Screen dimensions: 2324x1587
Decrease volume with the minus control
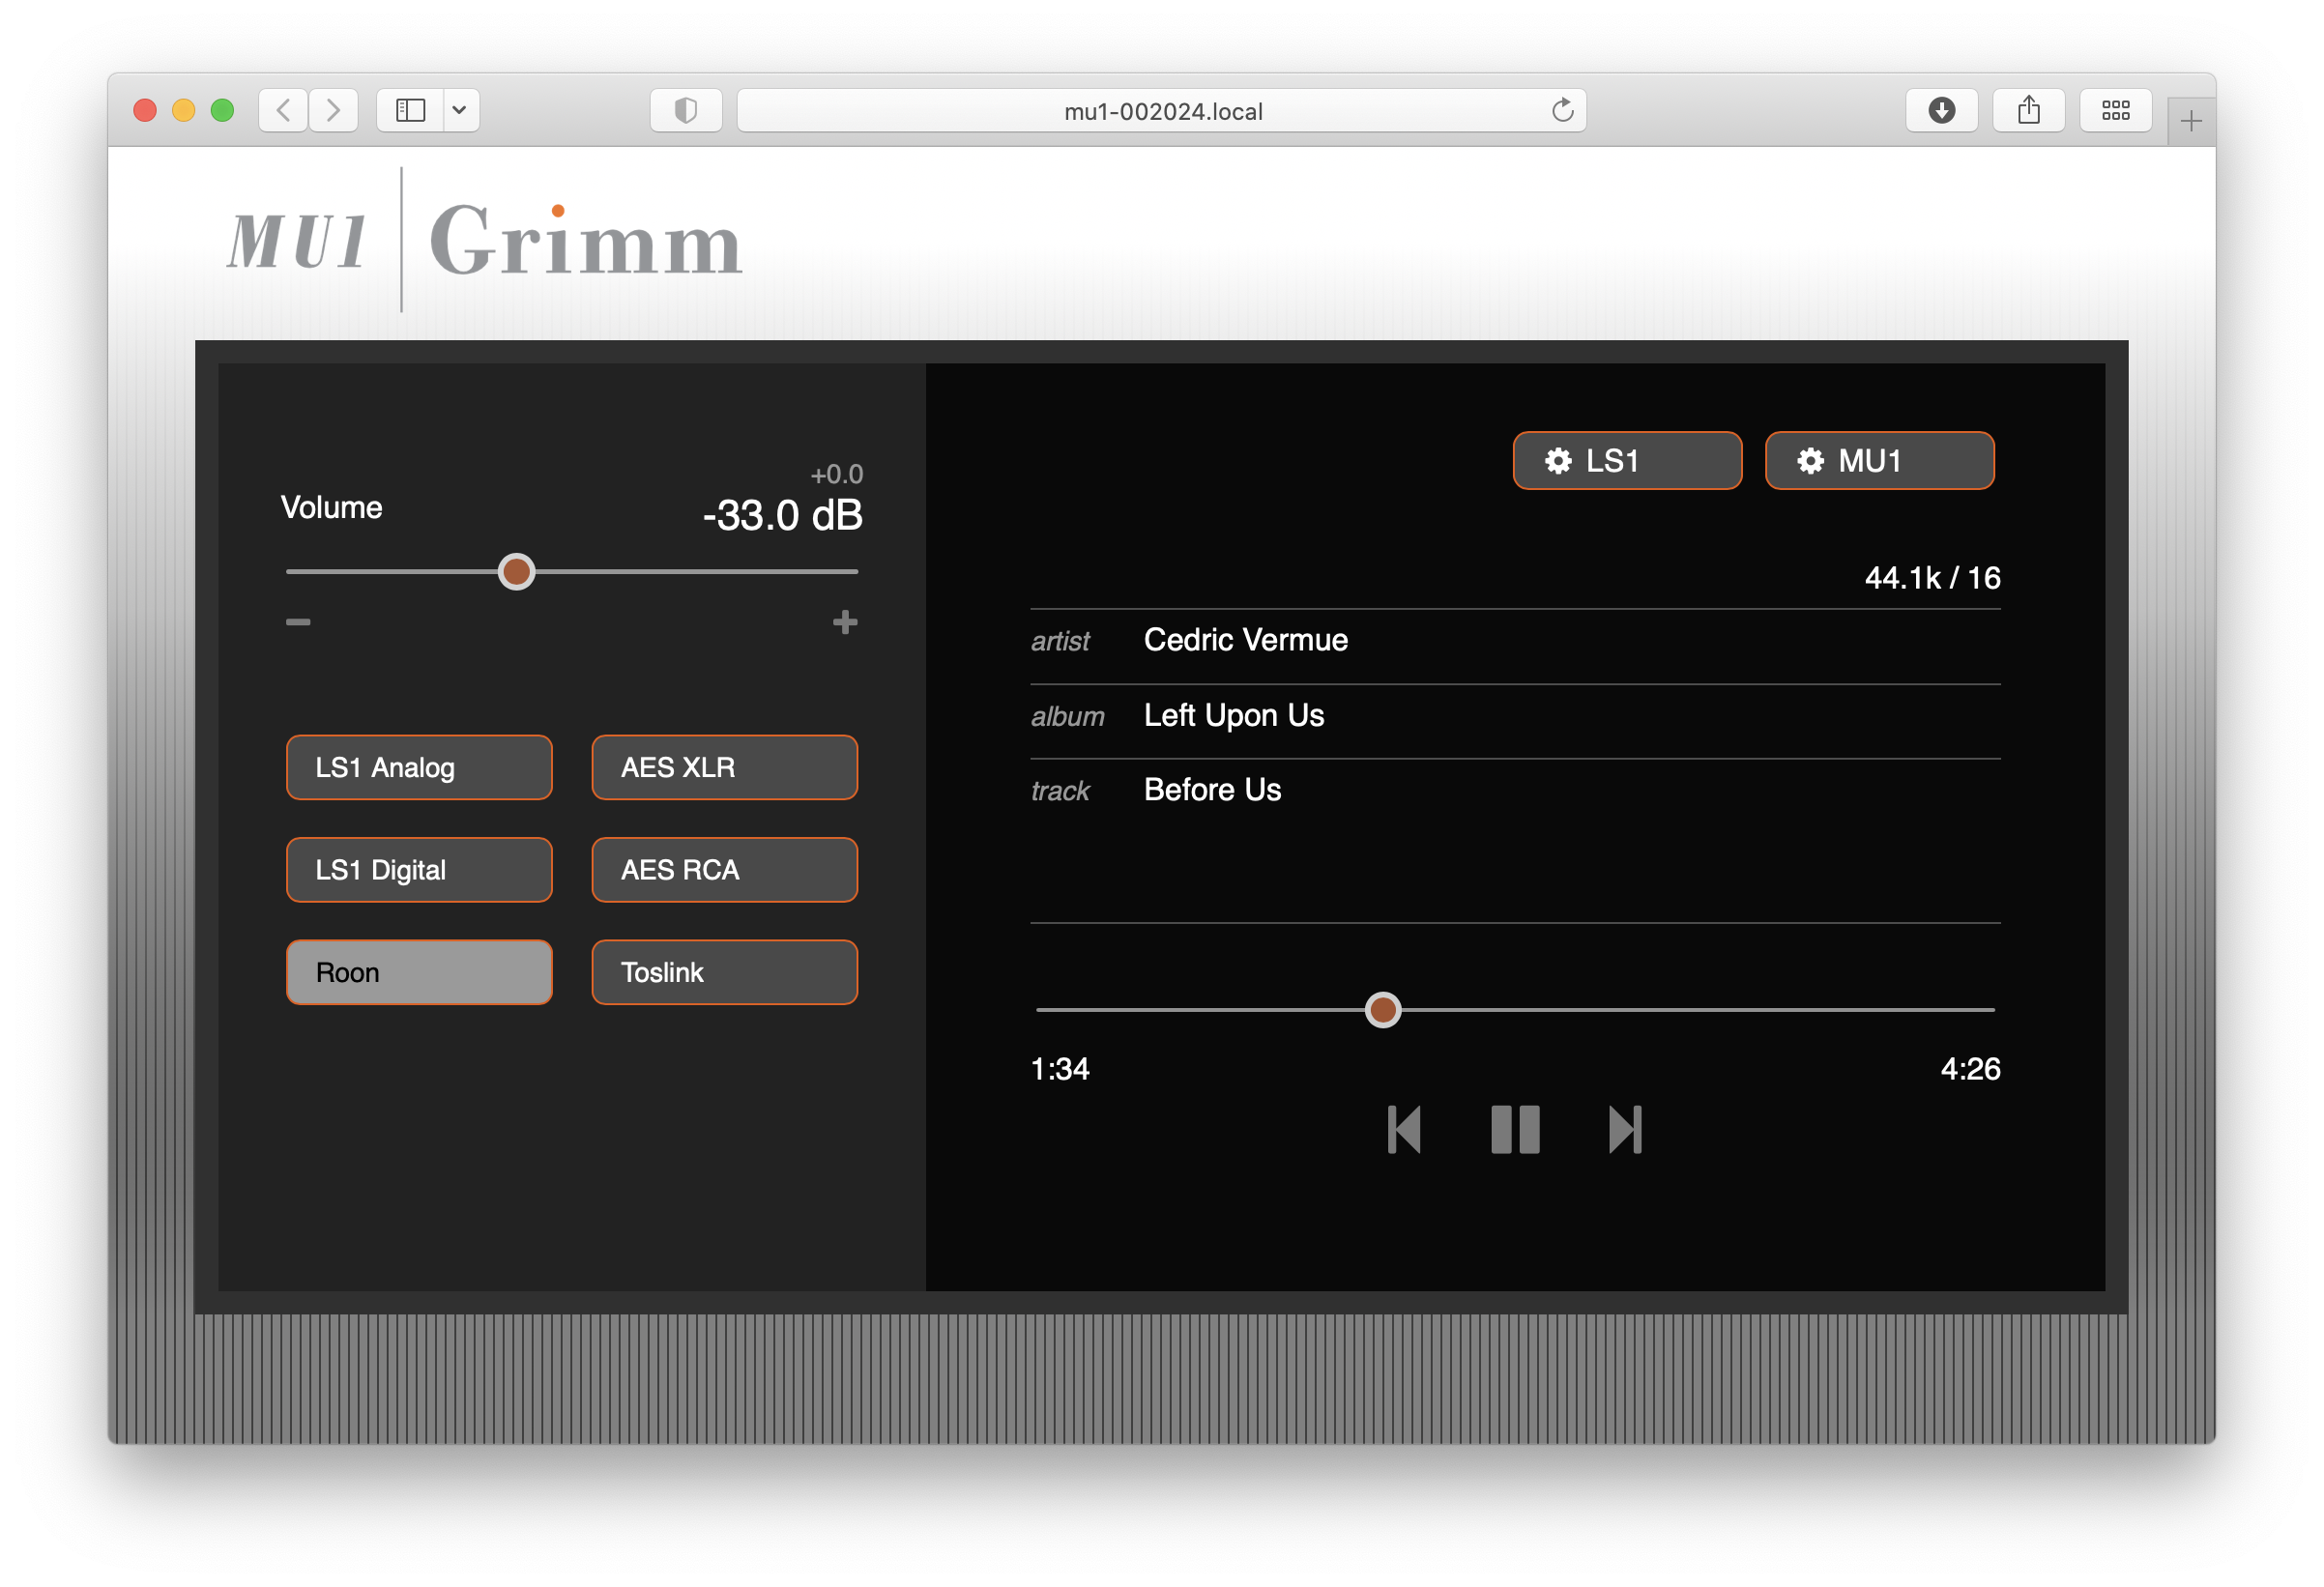[297, 621]
